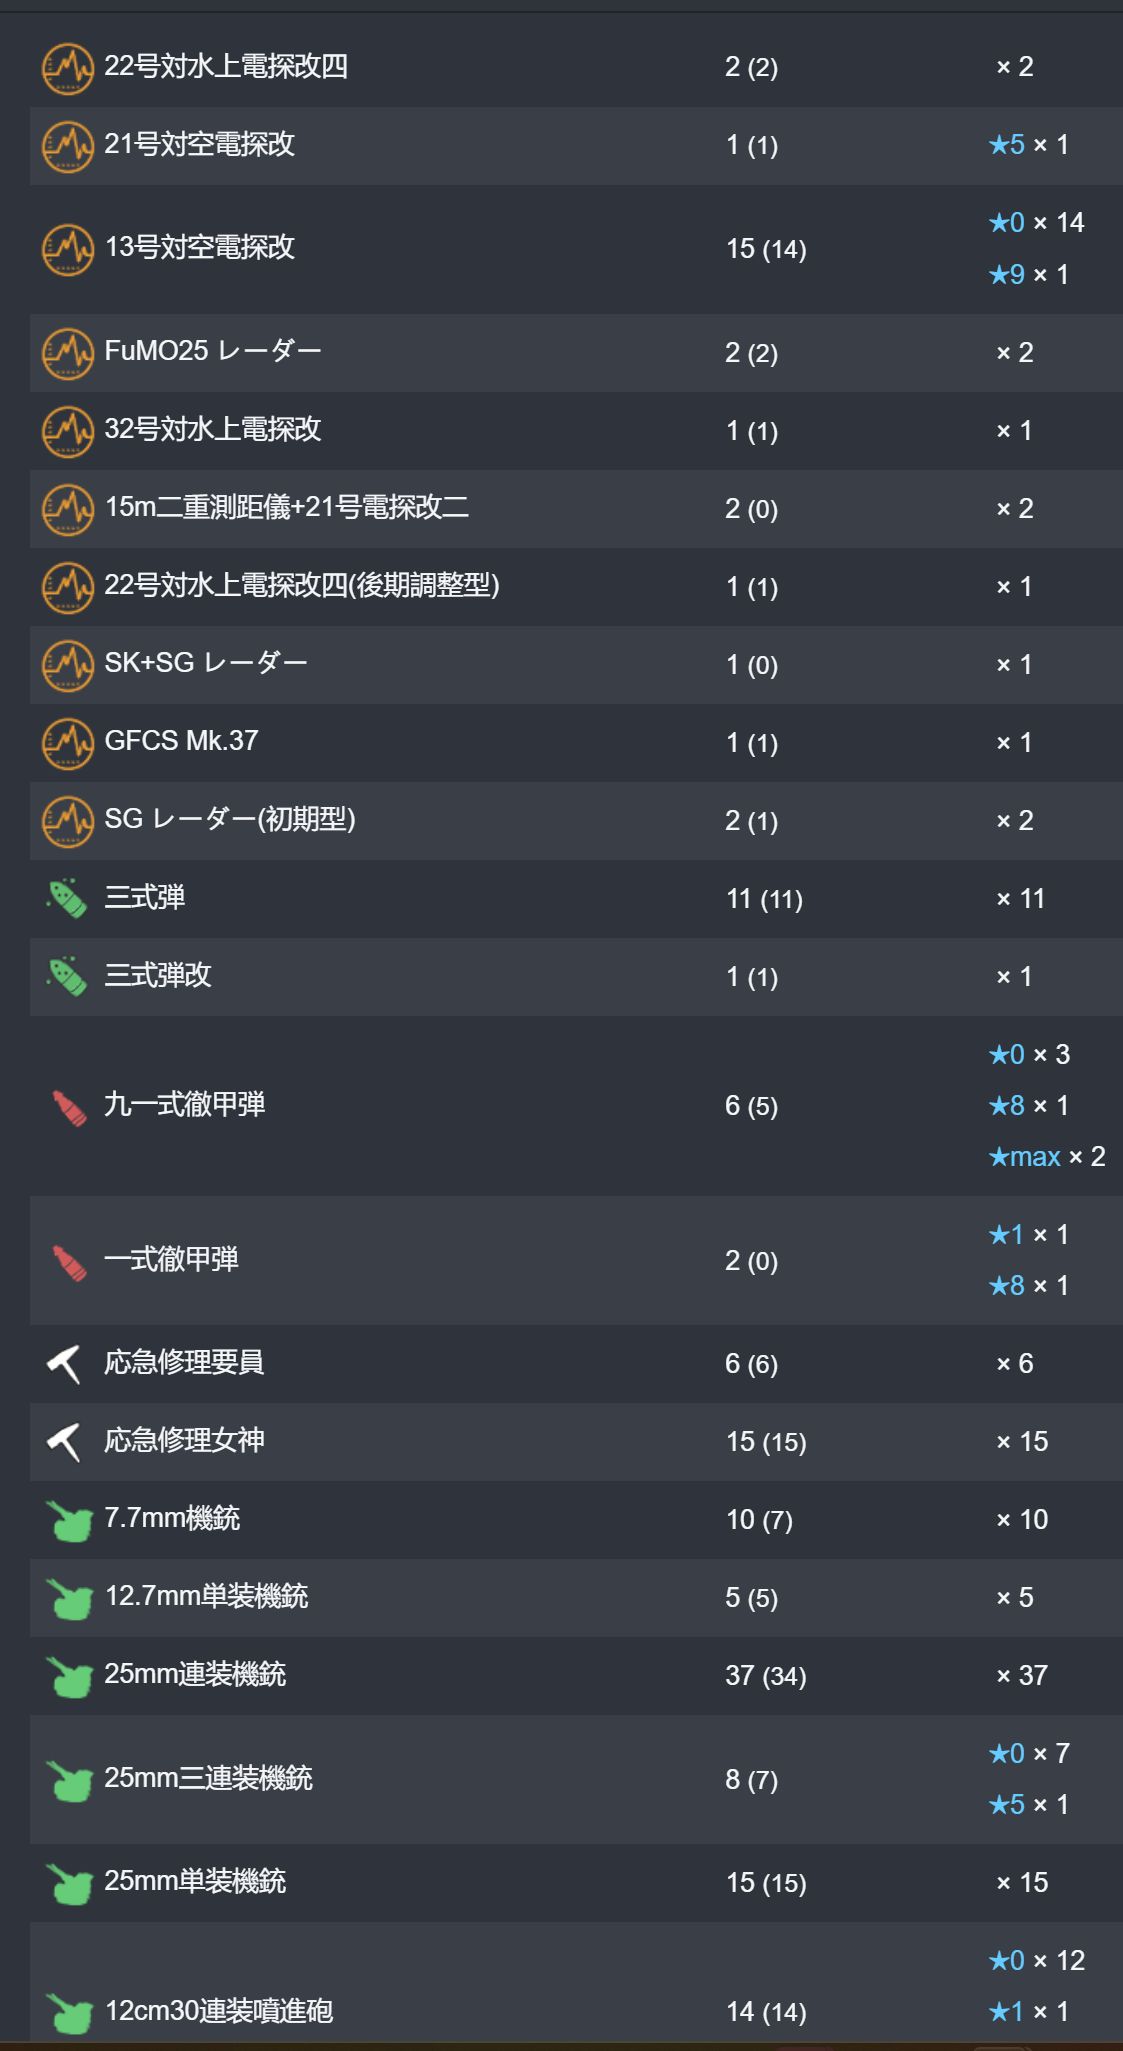This screenshot has width=1123, height=2051.
Task: Click the ★9 × 1 label for 13号対空電探改
Action: click(1028, 274)
